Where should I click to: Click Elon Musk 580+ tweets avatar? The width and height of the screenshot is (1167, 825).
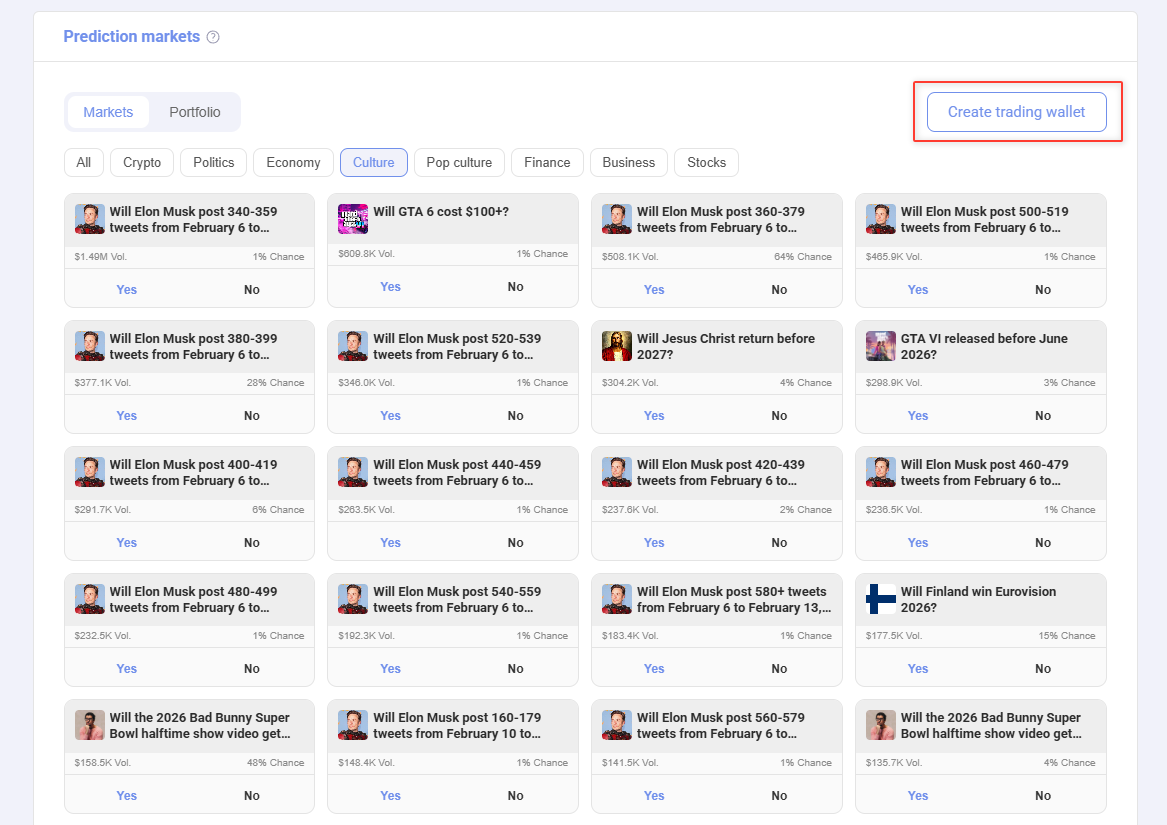(617, 599)
